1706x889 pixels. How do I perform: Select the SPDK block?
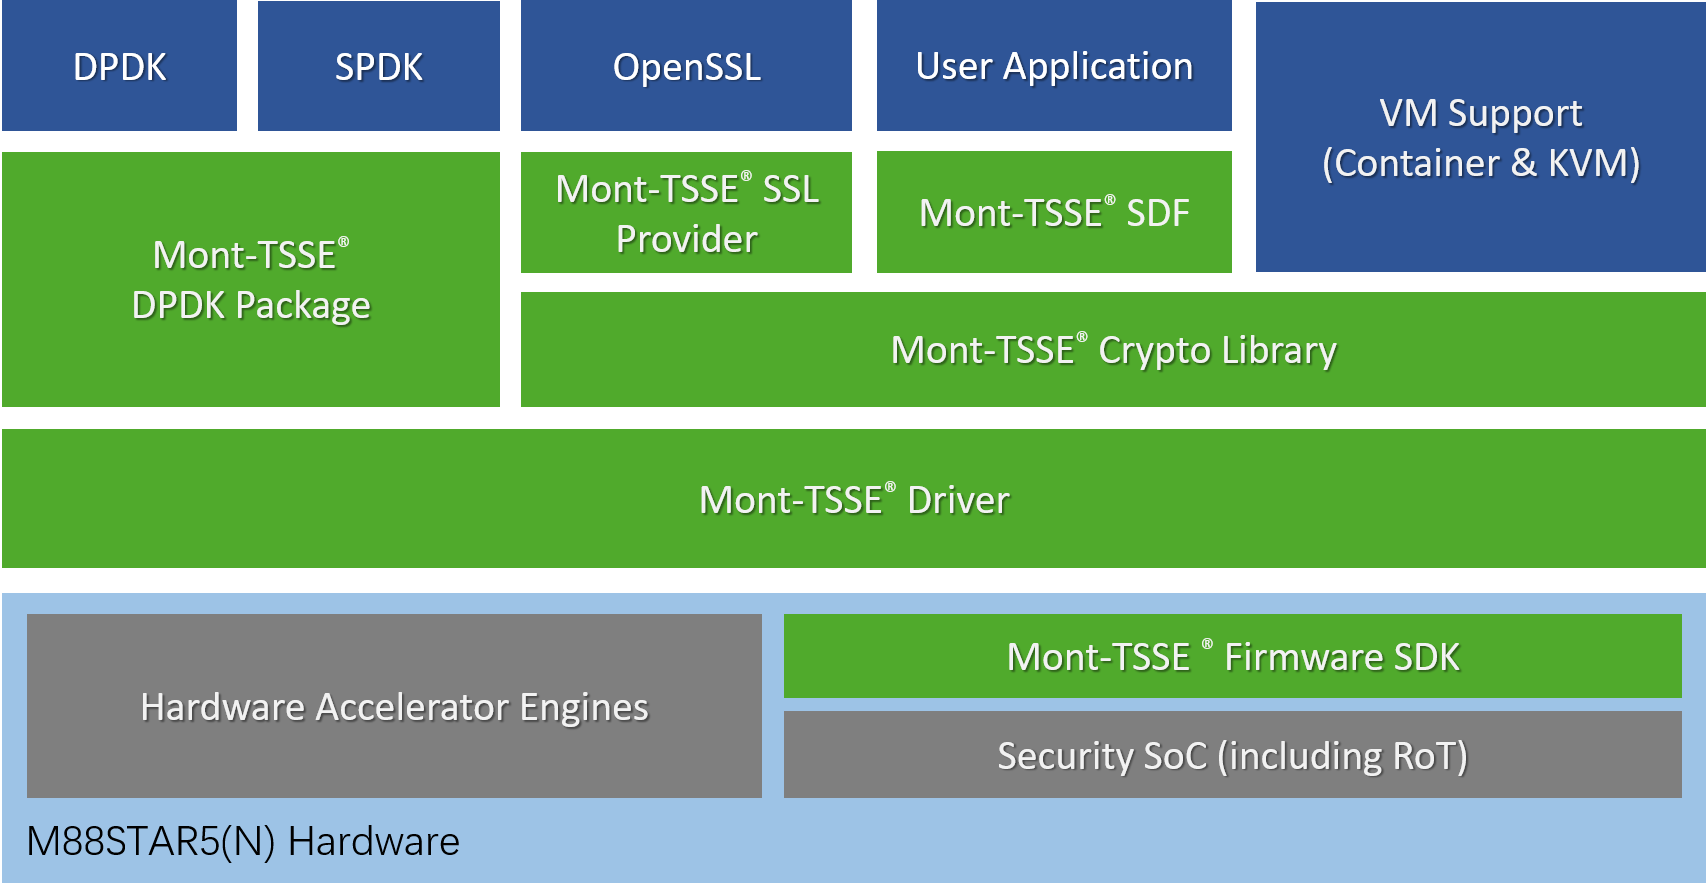click(x=379, y=66)
